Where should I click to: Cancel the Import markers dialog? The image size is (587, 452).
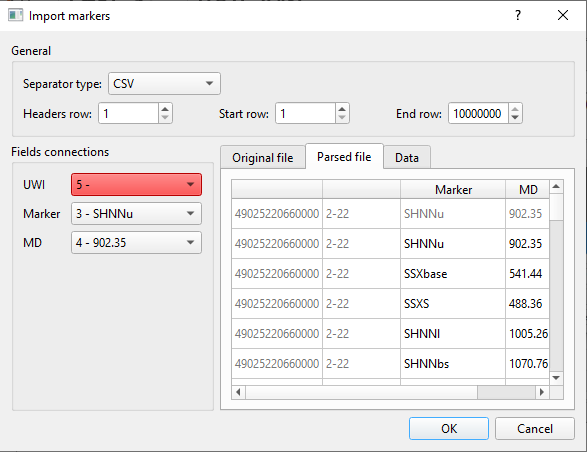(x=535, y=428)
